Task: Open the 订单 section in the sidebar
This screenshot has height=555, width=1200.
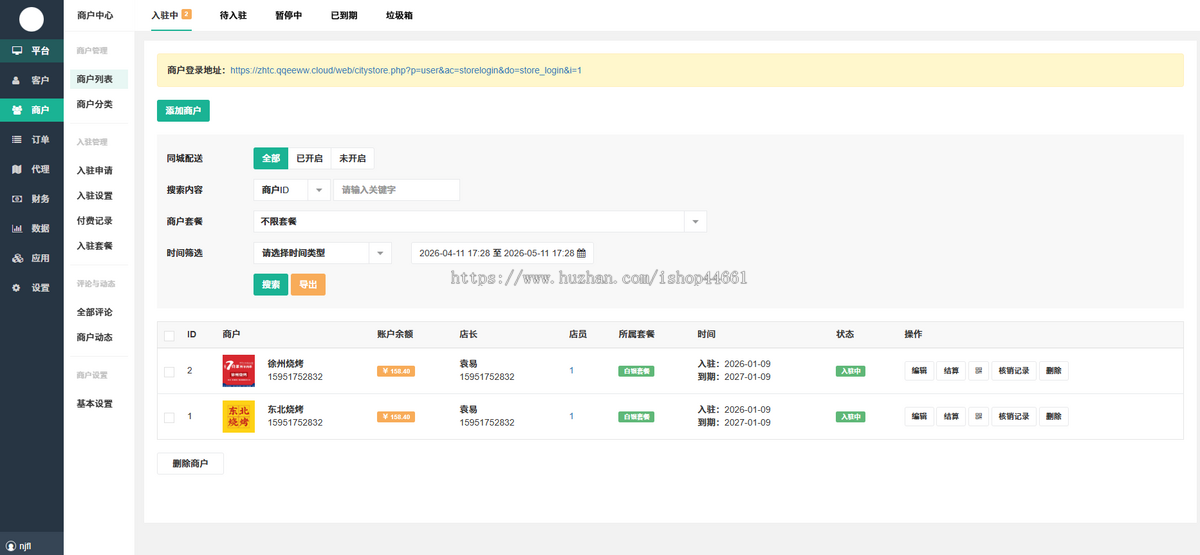Action: pos(32,139)
